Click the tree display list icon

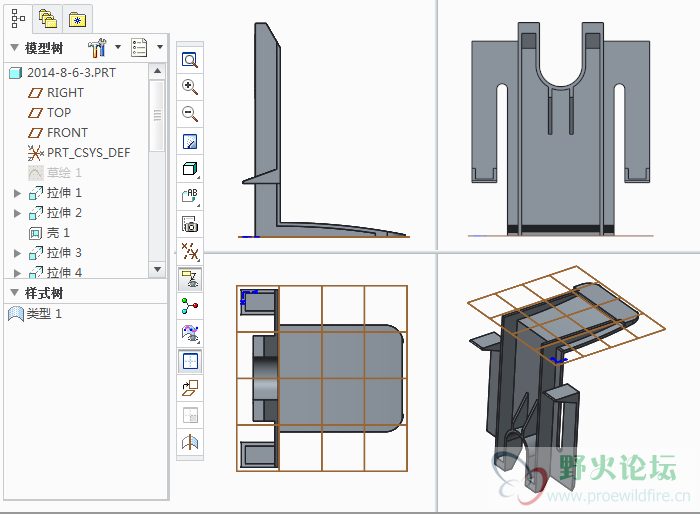pyautogui.click(x=139, y=47)
